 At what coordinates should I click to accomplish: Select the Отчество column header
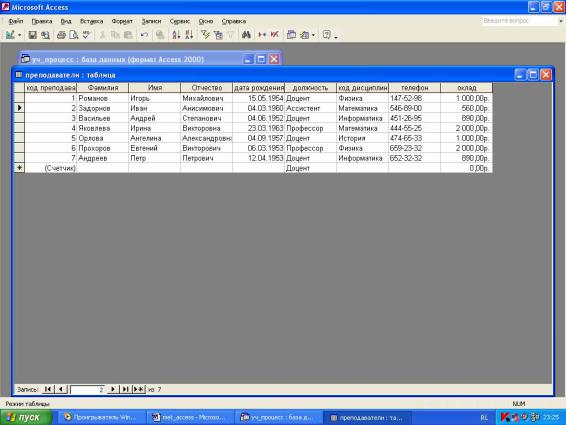(206, 88)
